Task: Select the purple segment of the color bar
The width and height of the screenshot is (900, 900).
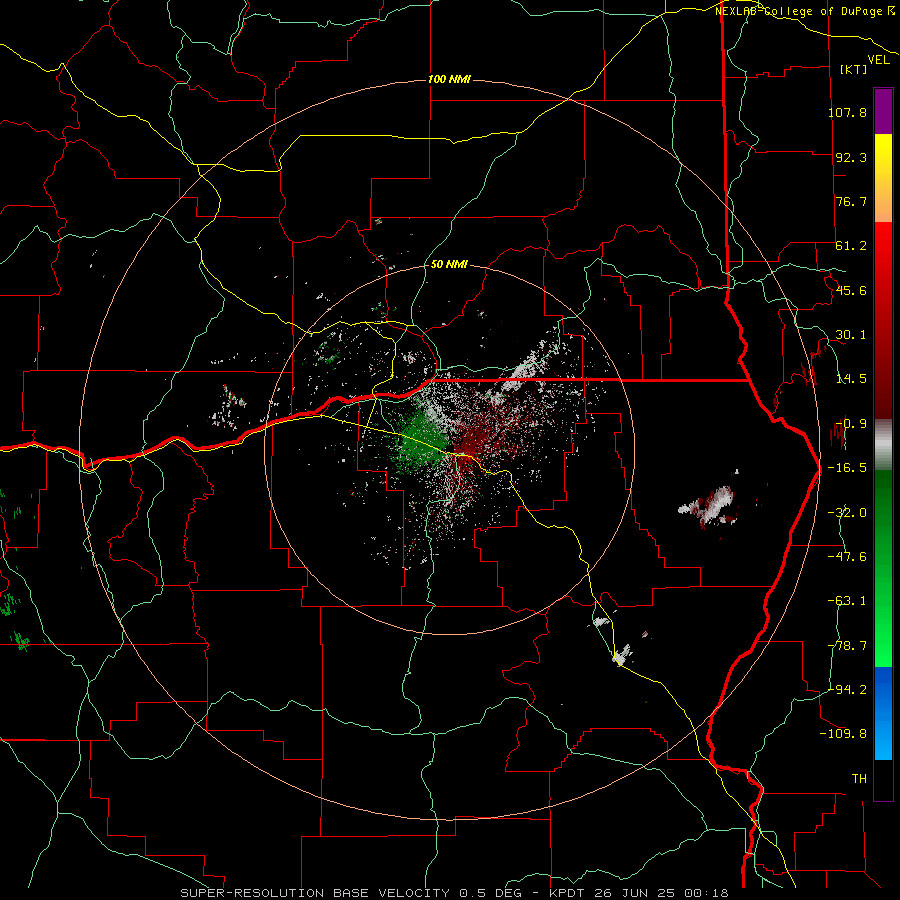Action: tap(883, 111)
